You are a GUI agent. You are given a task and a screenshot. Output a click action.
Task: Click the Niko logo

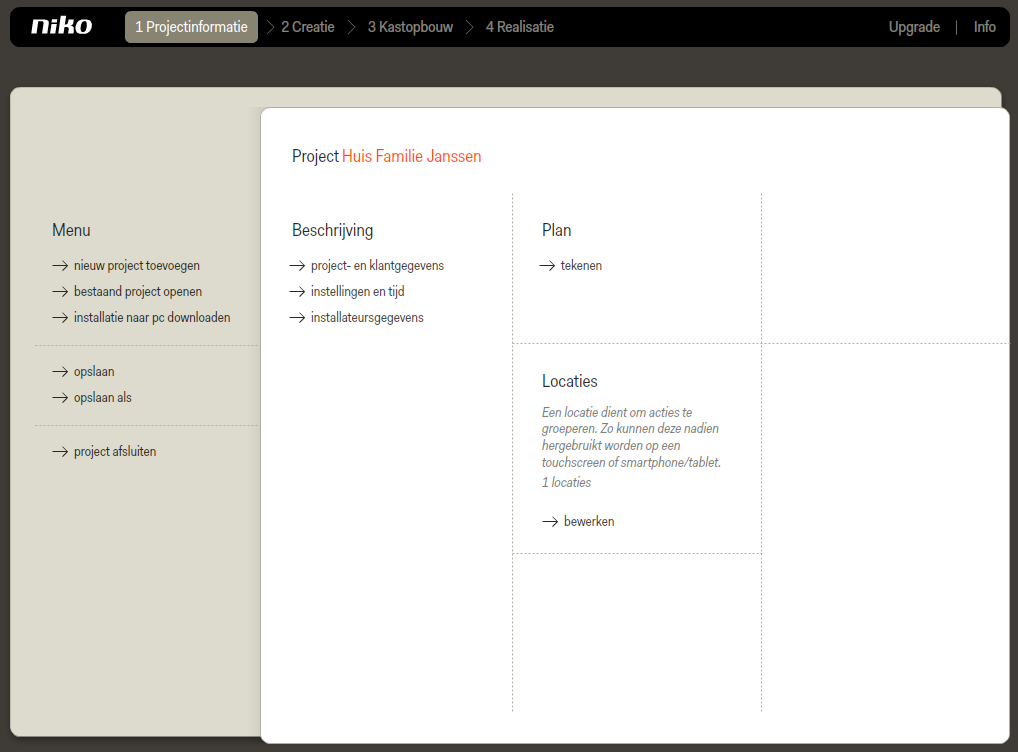click(x=62, y=26)
